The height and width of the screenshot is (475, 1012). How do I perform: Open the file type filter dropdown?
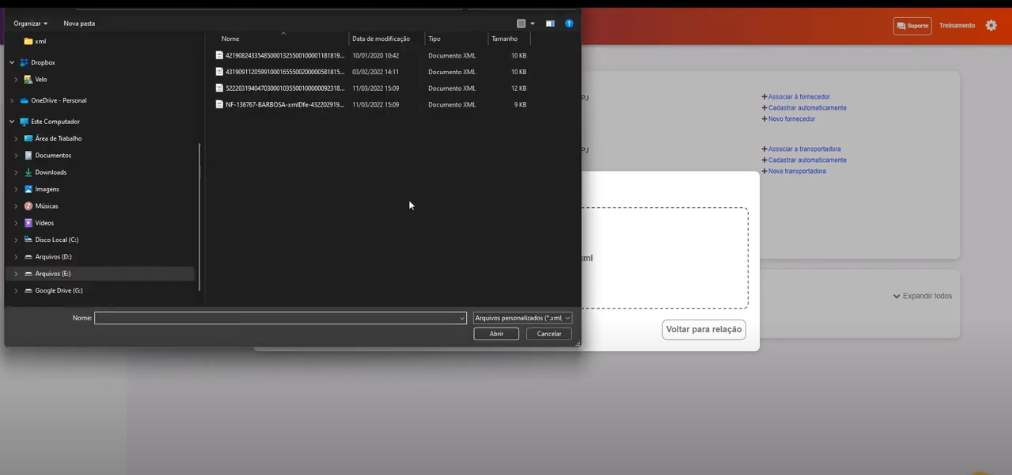click(522, 318)
